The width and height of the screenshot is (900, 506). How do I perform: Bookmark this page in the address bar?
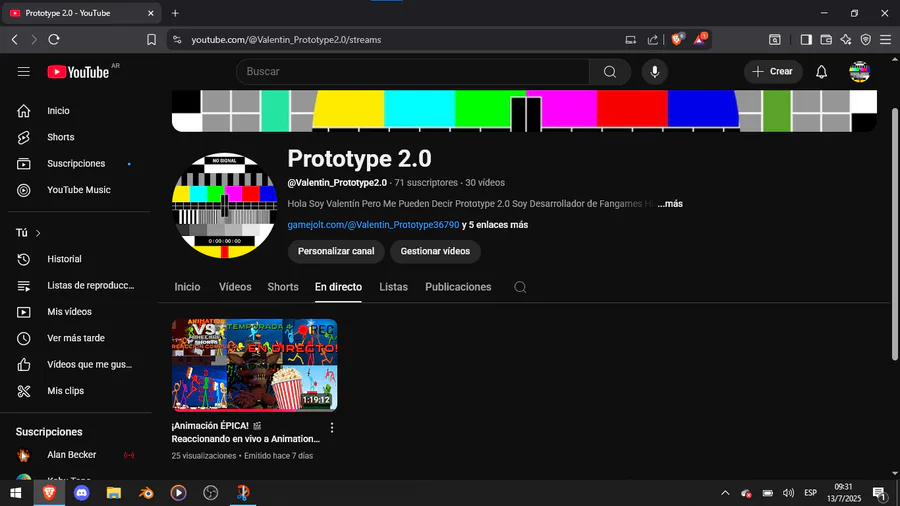coord(151,40)
